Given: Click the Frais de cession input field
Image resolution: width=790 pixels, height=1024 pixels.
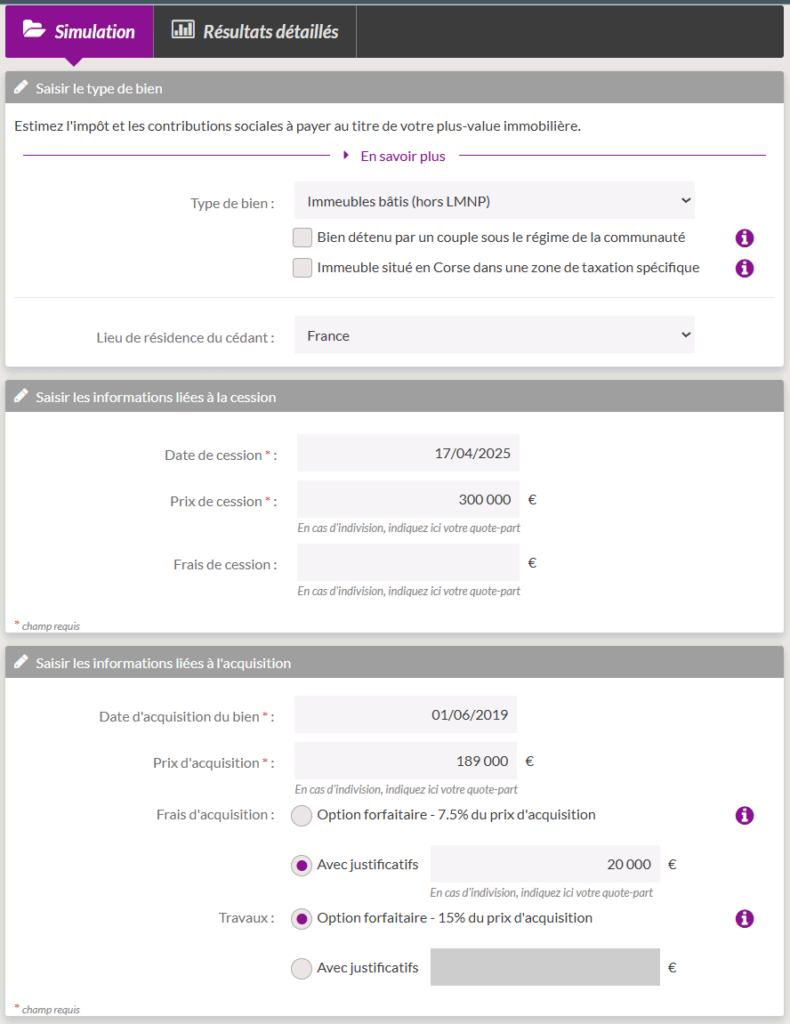Looking at the screenshot, I should click(408, 563).
